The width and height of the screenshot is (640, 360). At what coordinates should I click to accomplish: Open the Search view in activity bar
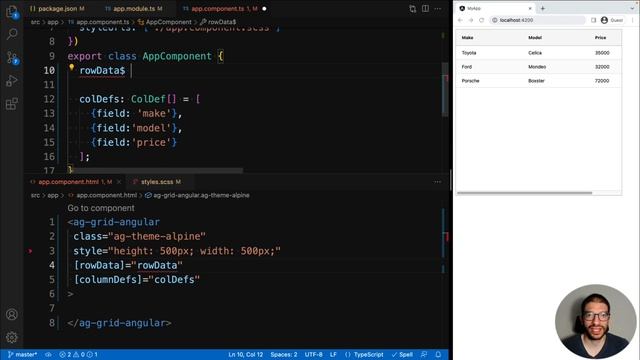point(12,34)
